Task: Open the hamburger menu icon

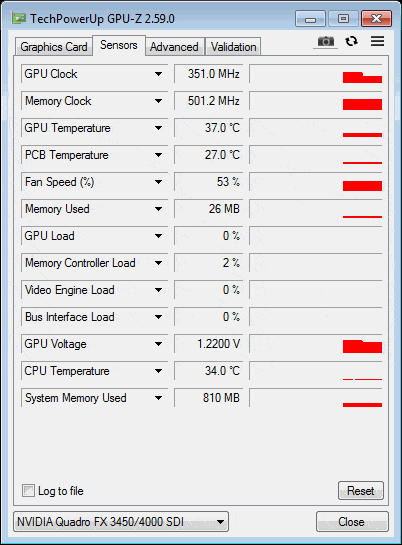Action: [377, 41]
